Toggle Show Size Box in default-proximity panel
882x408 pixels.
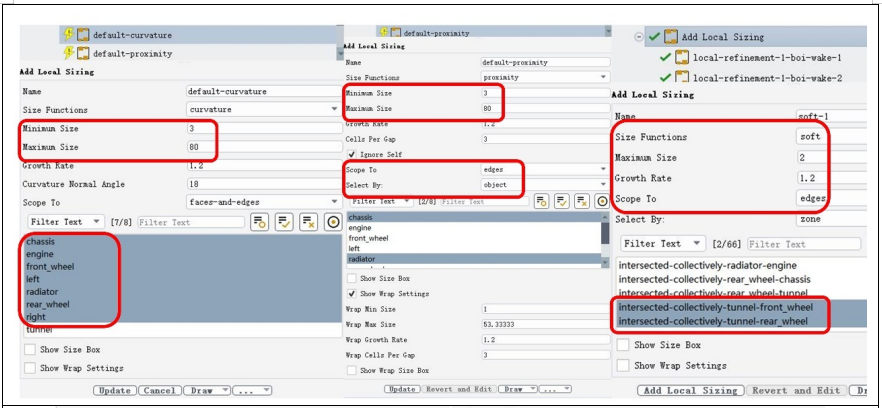[352, 278]
